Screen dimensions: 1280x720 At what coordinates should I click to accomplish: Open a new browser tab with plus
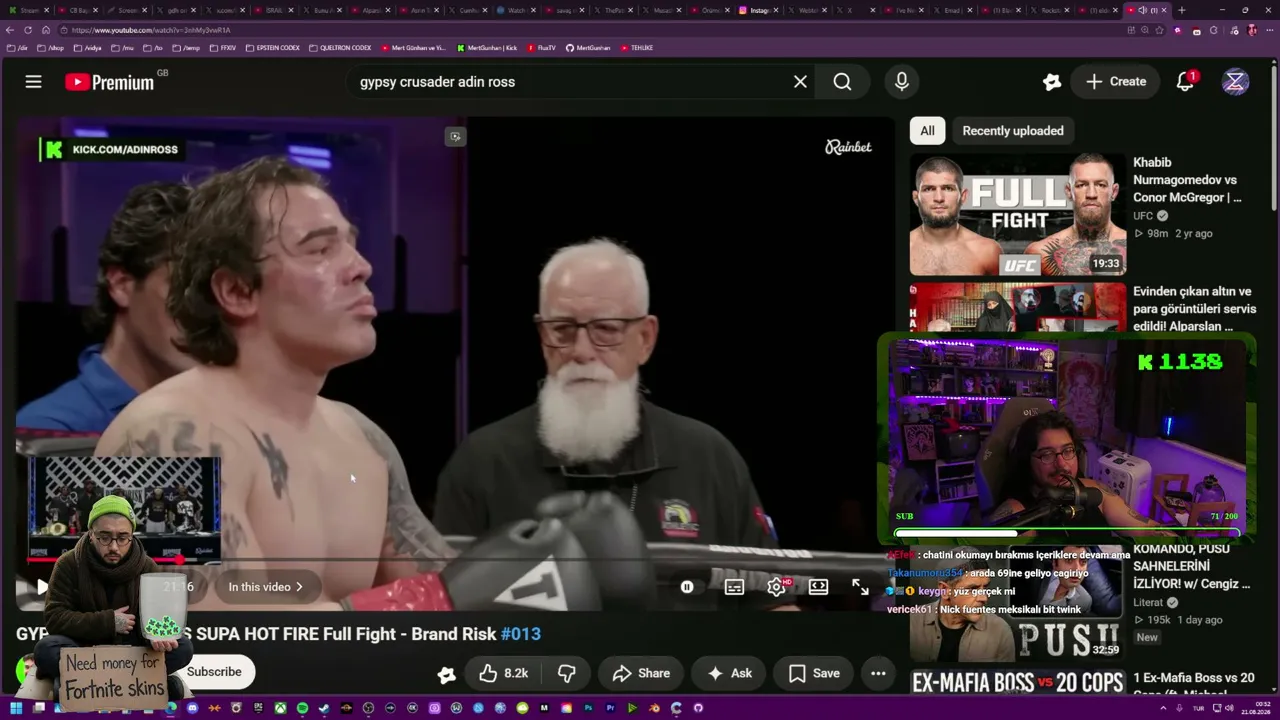[x=1182, y=10]
